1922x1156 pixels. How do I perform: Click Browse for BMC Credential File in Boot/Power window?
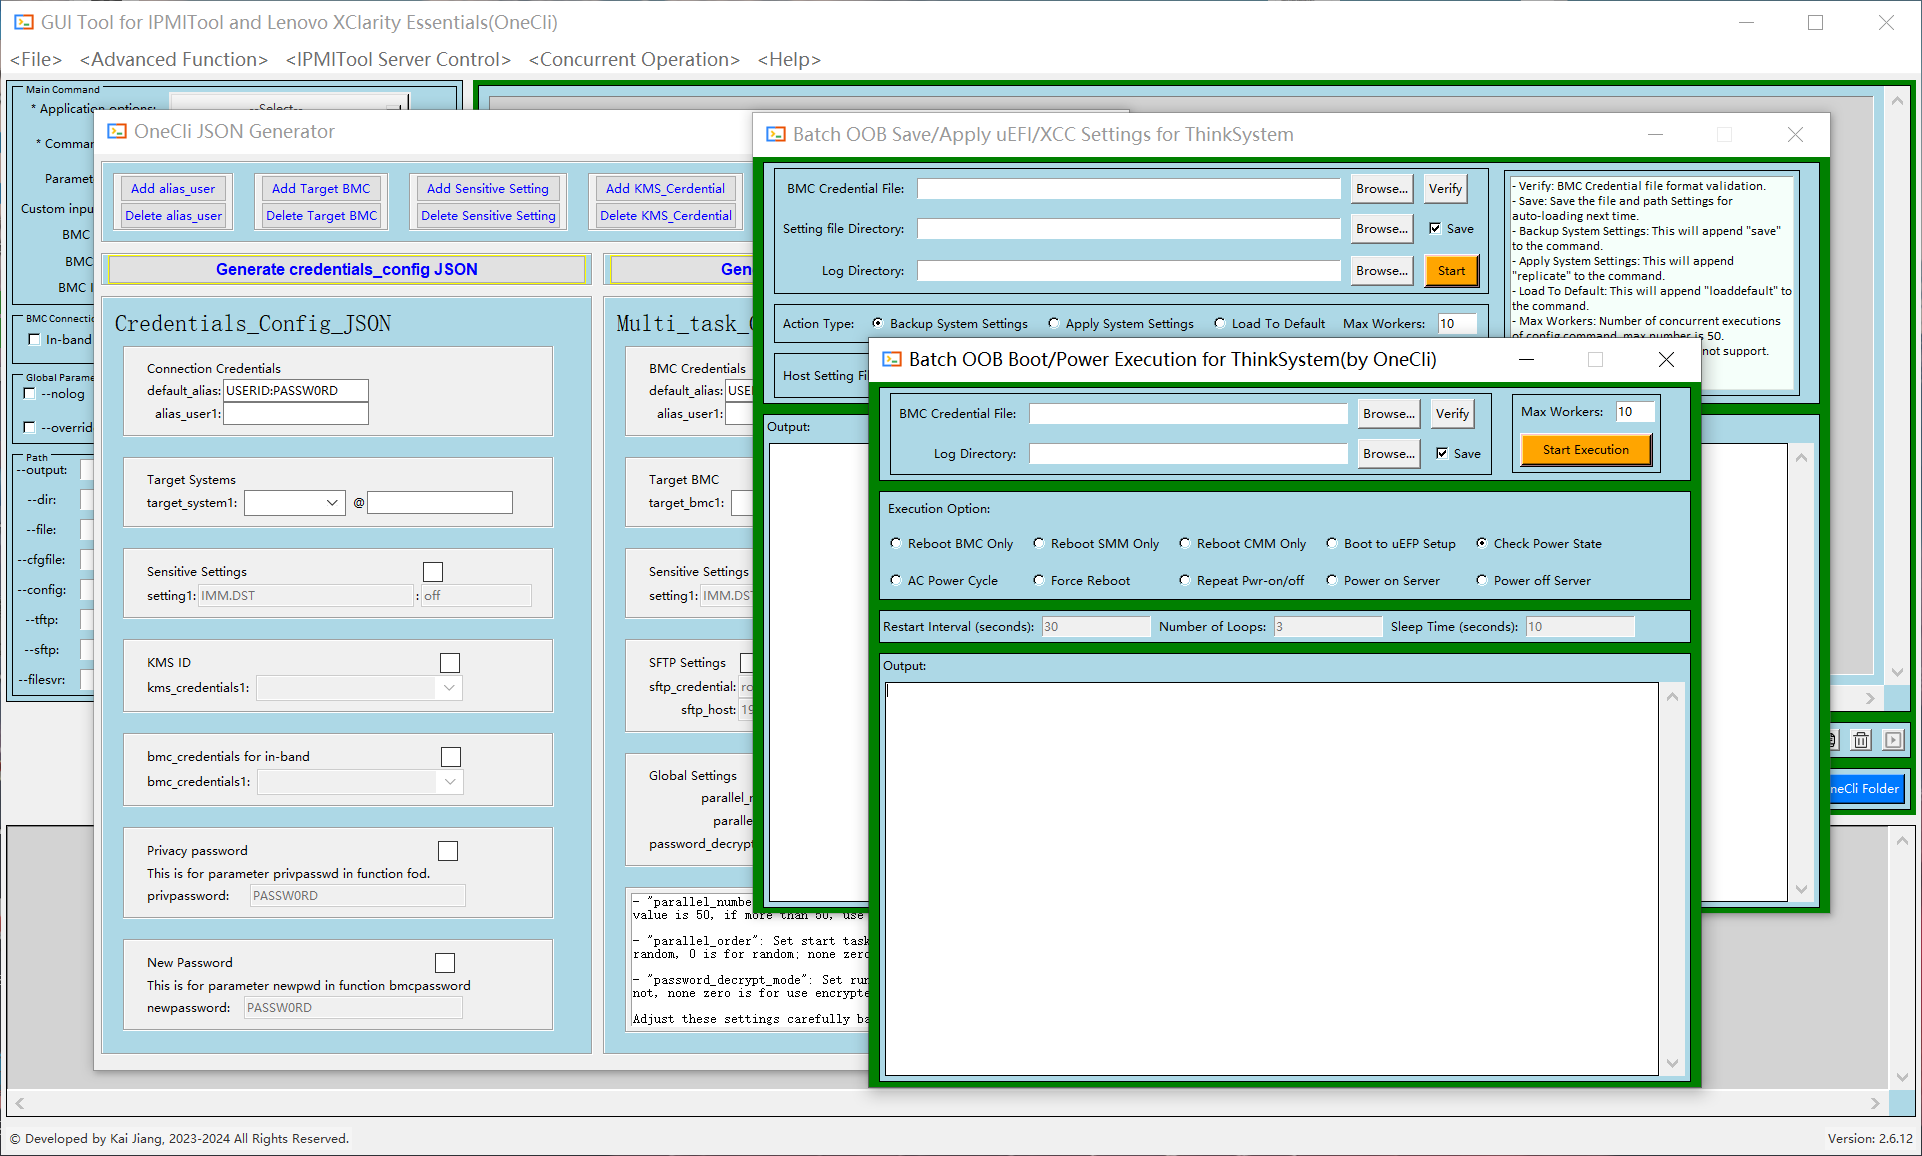pos(1388,414)
